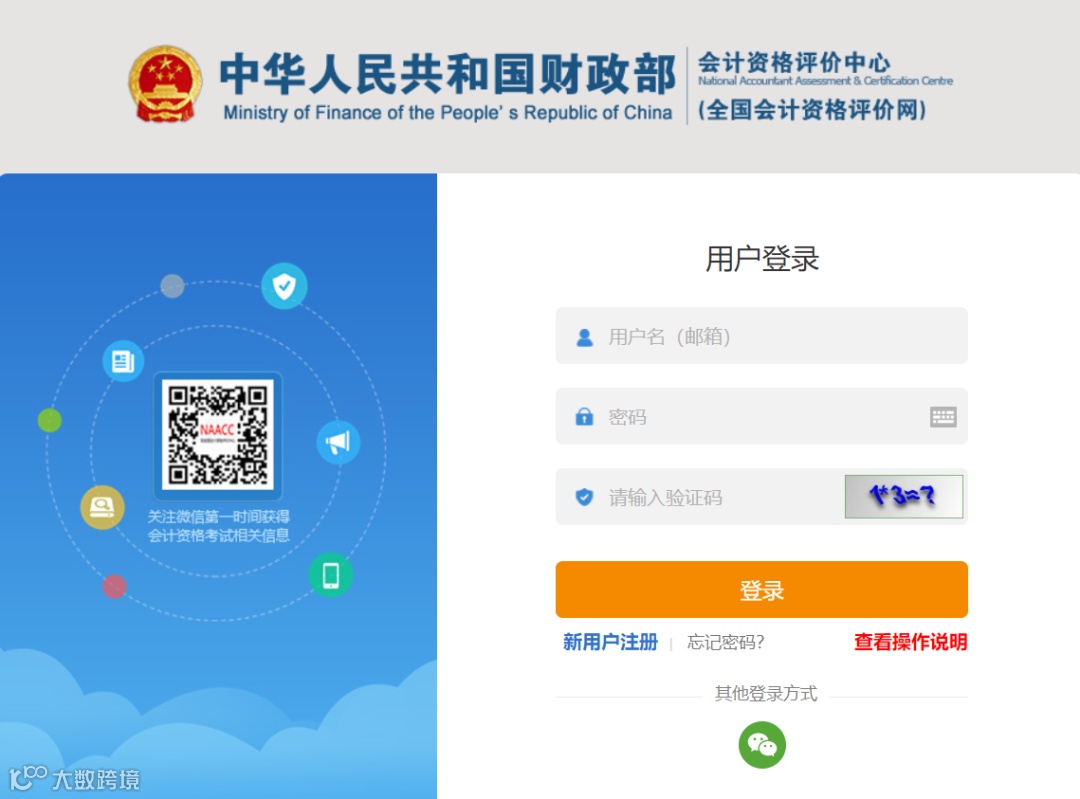Click the green mobile phone icon
The image size is (1080, 799).
331,575
